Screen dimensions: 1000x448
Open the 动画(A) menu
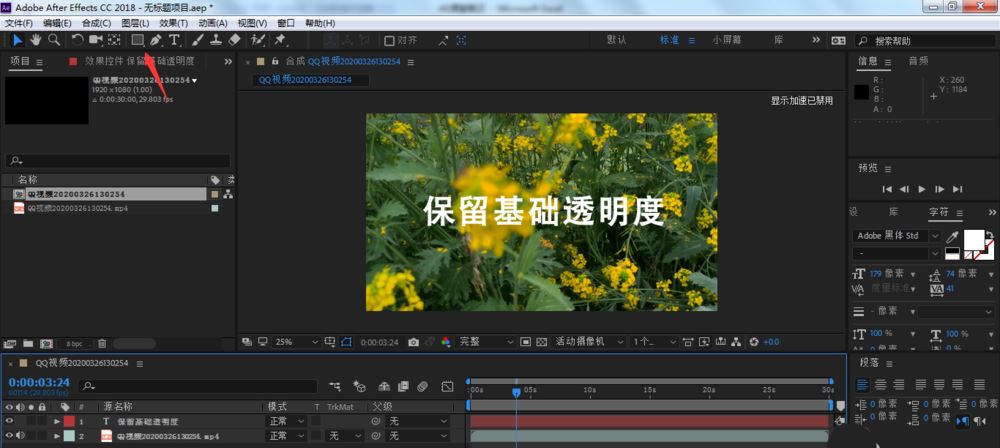click(212, 23)
